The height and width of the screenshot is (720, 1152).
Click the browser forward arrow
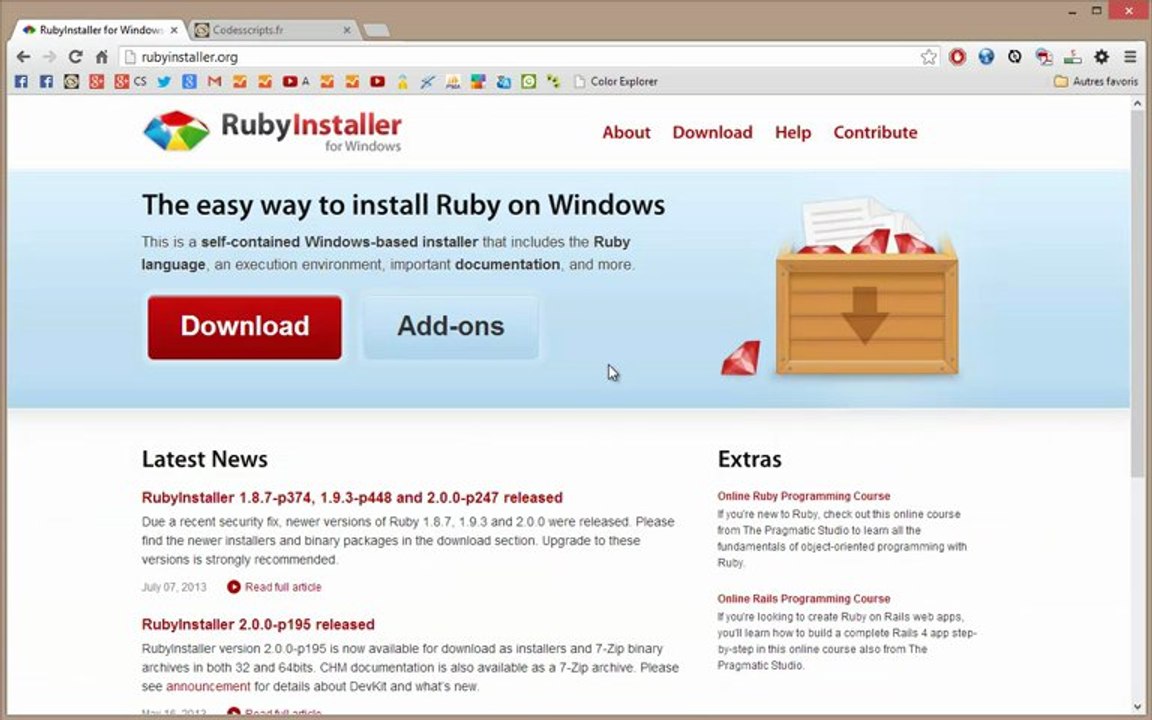(x=49, y=57)
